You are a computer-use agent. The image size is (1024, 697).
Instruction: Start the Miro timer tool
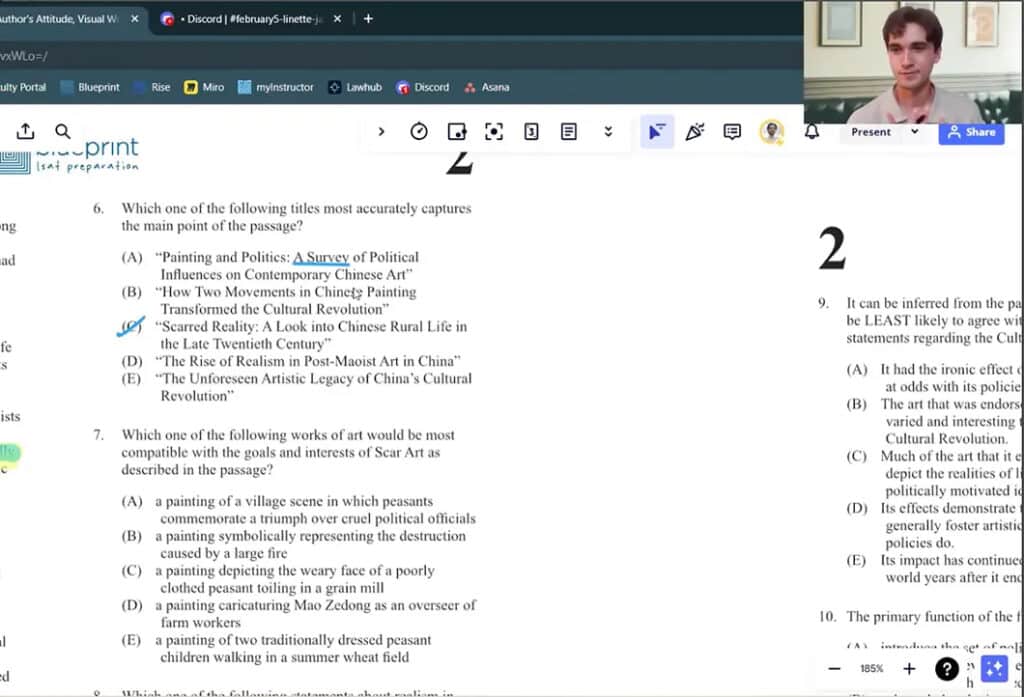tap(419, 132)
